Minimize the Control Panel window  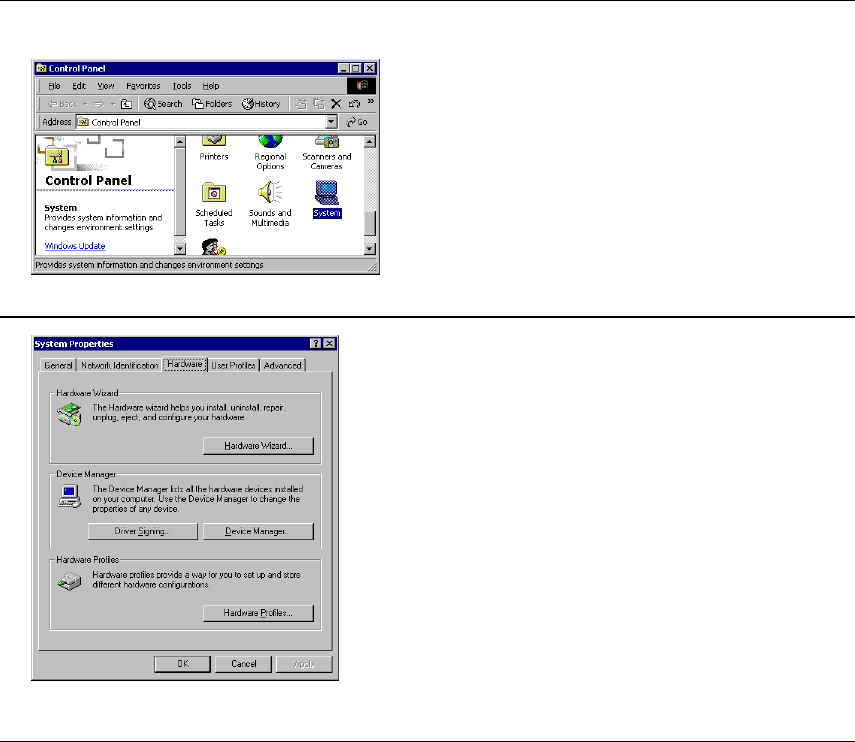click(344, 68)
